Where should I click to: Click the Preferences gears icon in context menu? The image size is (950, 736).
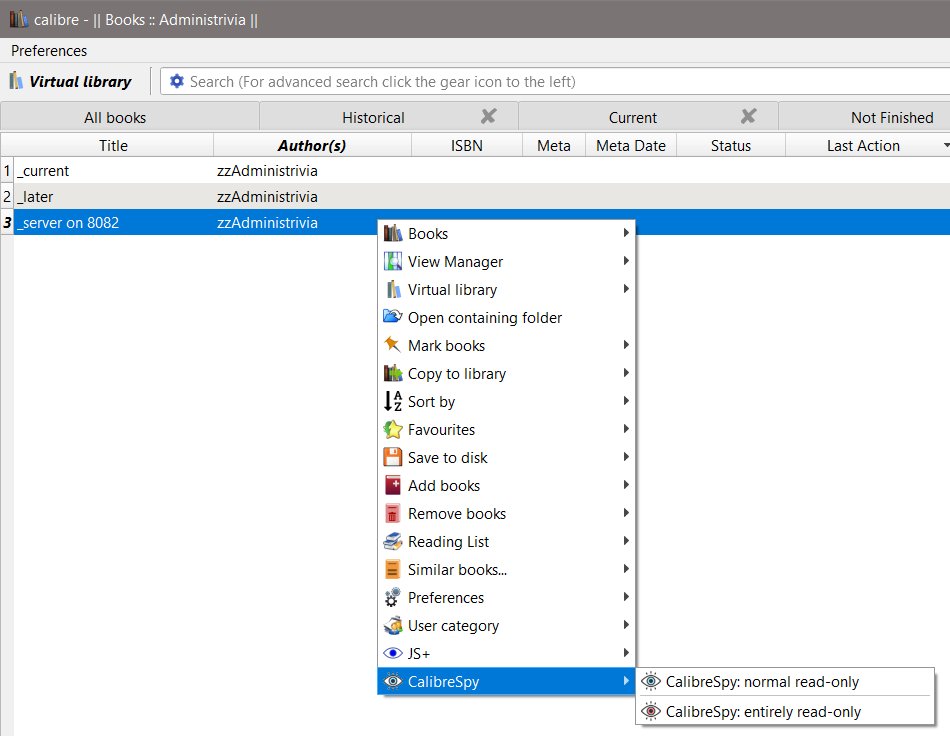tap(393, 597)
